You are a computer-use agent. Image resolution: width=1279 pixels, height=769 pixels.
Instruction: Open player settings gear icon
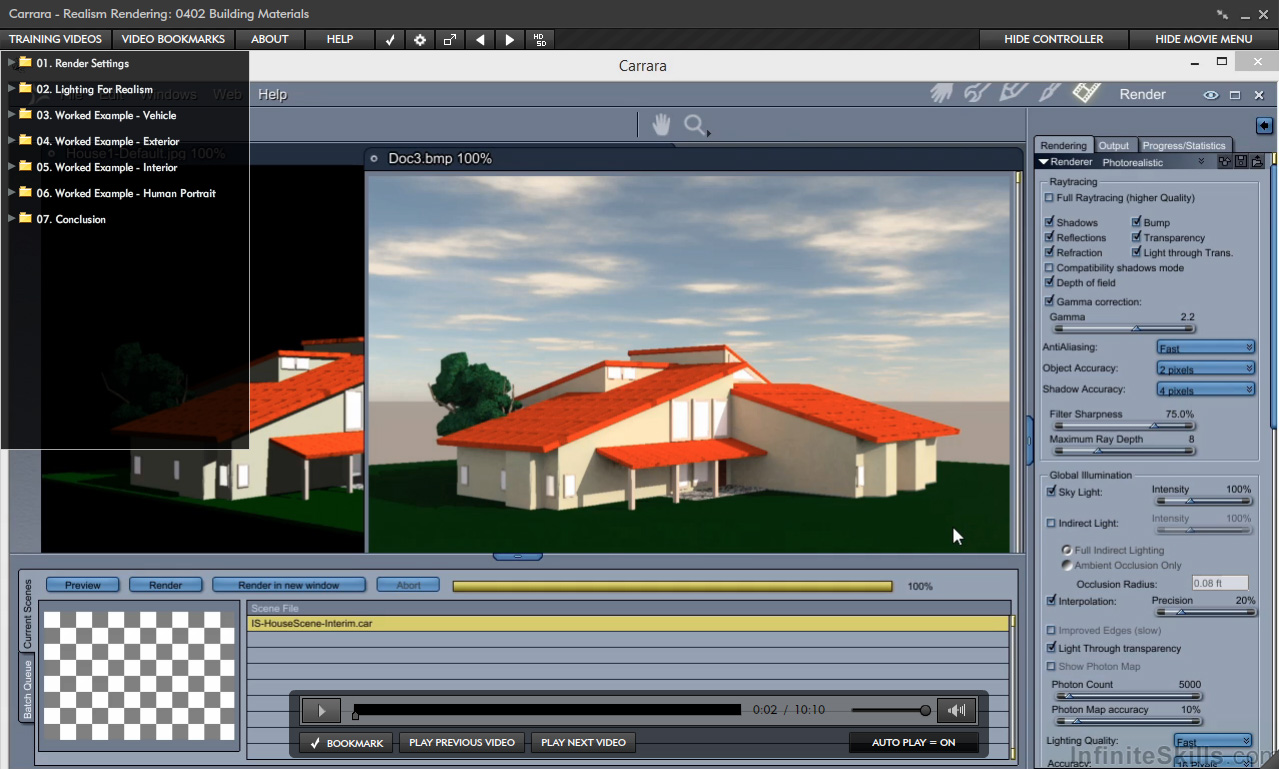tap(420, 39)
